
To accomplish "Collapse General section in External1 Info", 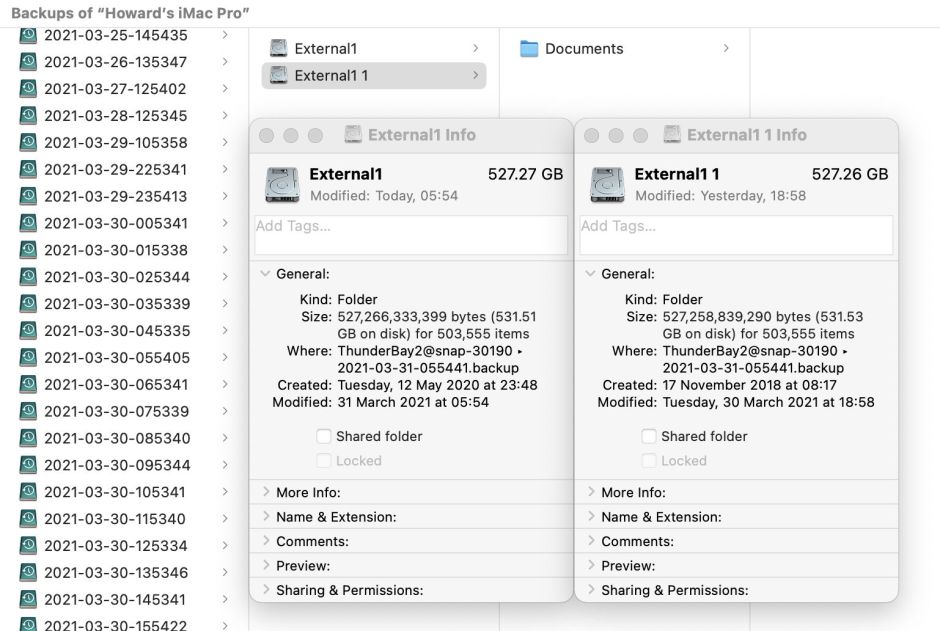I will (x=265, y=274).
